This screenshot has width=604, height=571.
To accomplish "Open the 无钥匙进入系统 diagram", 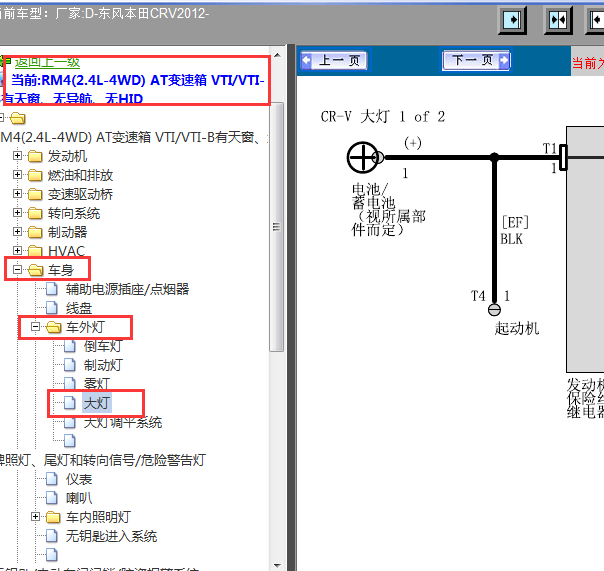I will click(x=111, y=536).
